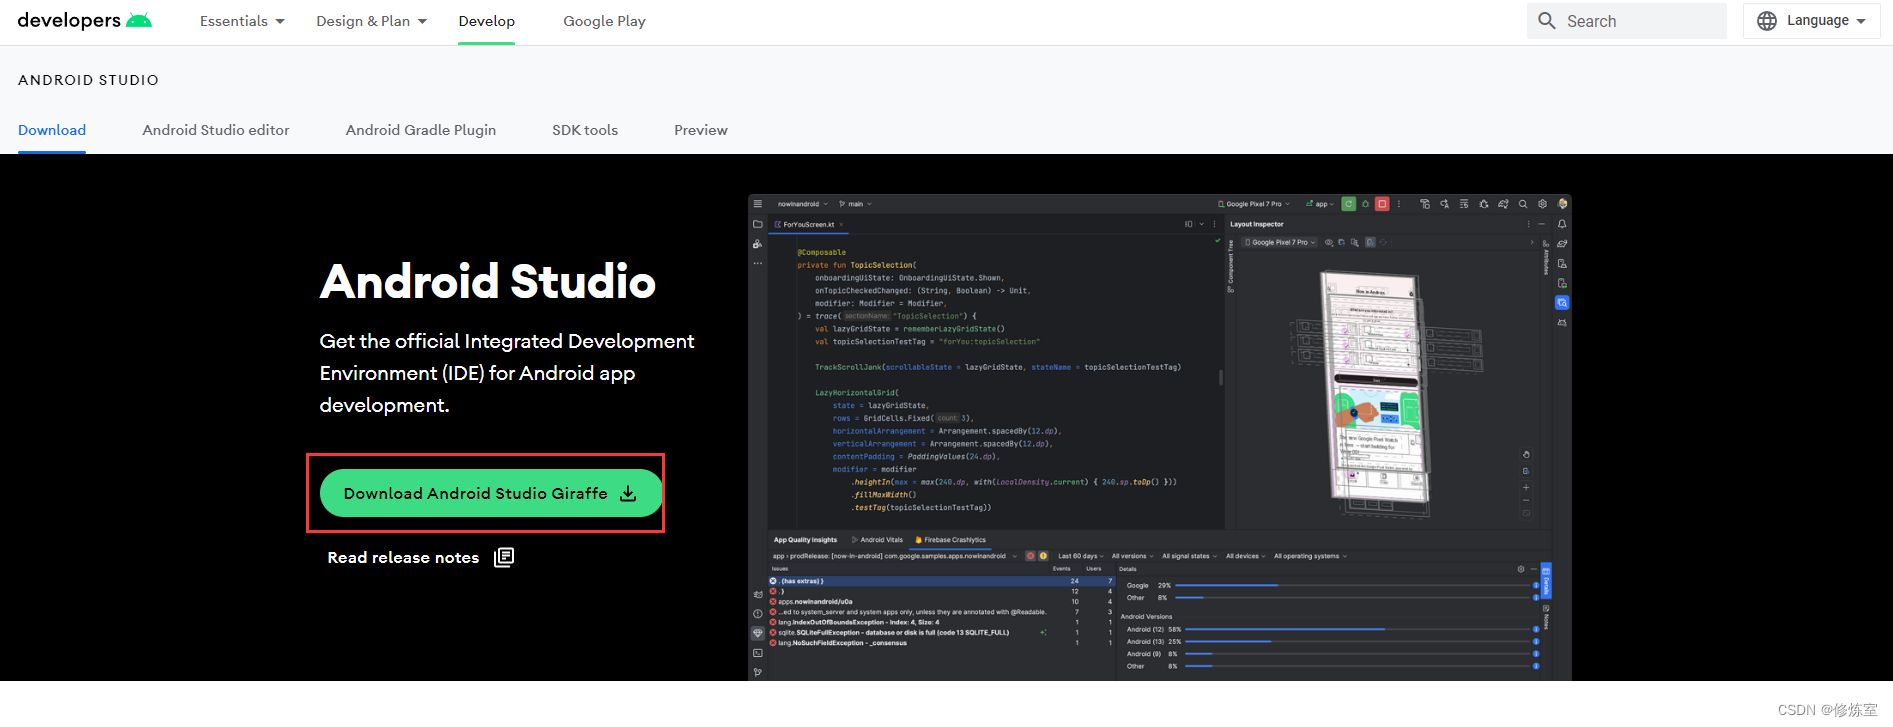Select the Download tab
Screen dimensions: 1893x727
(x=52, y=130)
